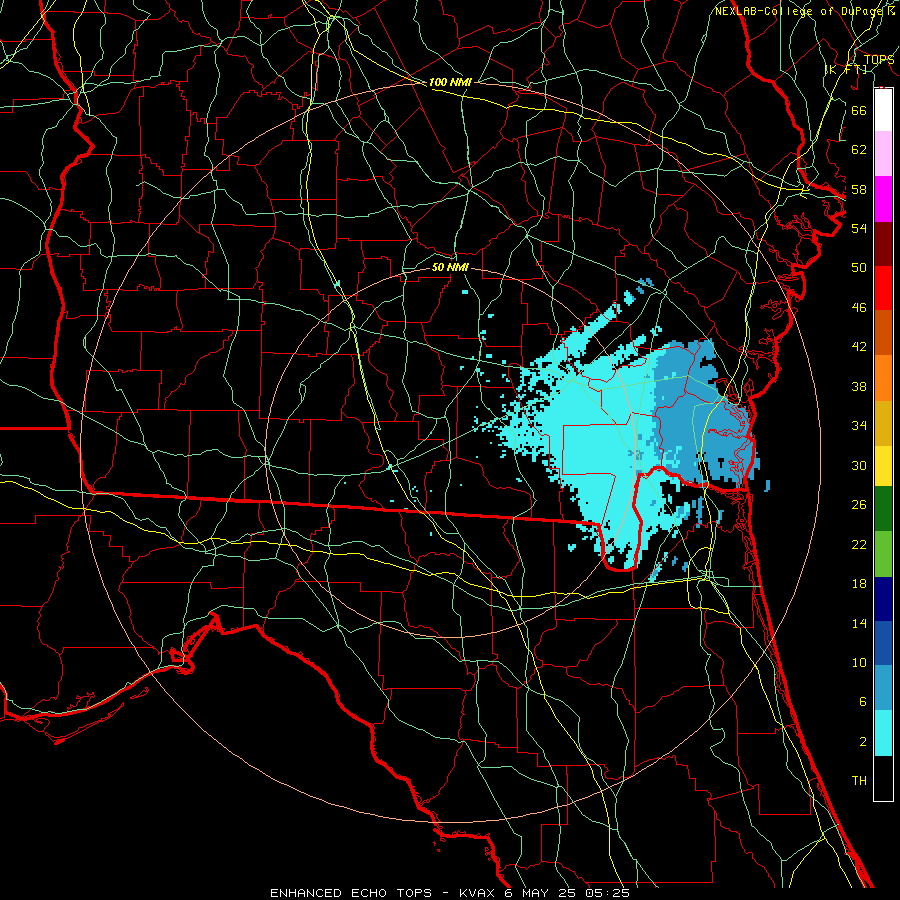The height and width of the screenshot is (900, 900).
Task: Click the legend value 2
Action: [x=863, y=742]
